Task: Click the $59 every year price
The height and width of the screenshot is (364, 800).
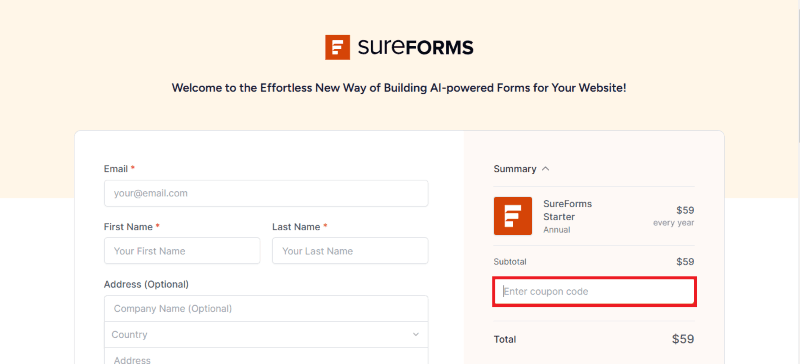Action: tap(674, 216)
